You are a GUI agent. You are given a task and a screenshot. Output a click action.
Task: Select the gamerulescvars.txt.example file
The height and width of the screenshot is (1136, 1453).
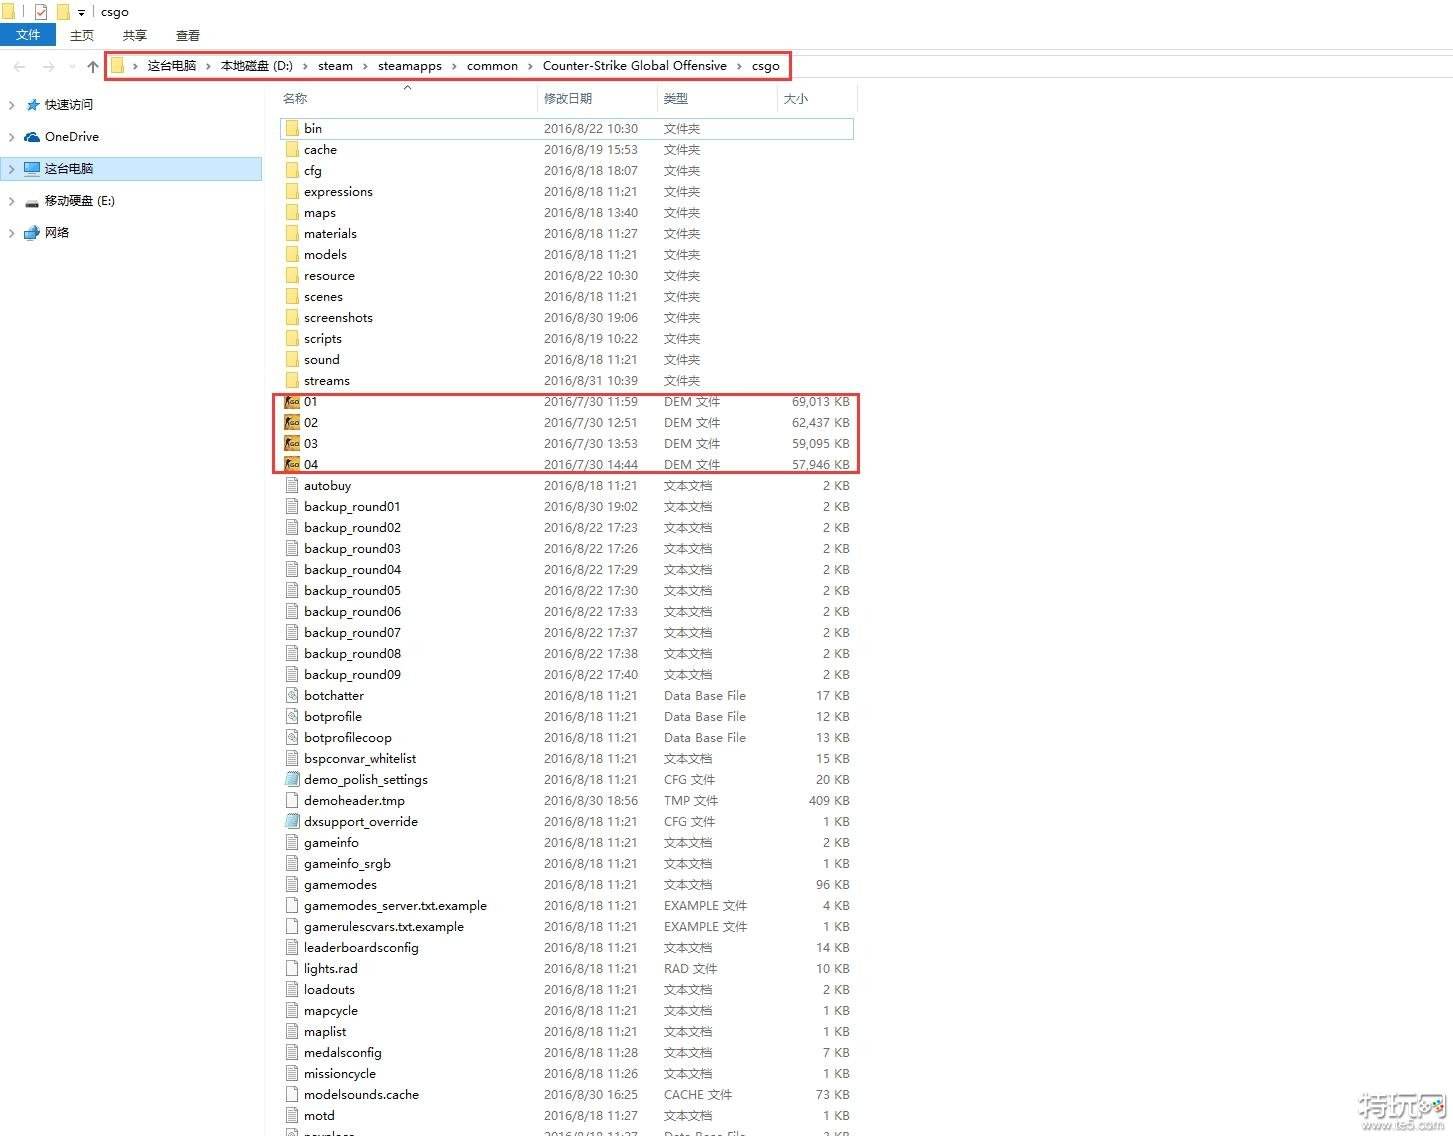coord(384,926)
